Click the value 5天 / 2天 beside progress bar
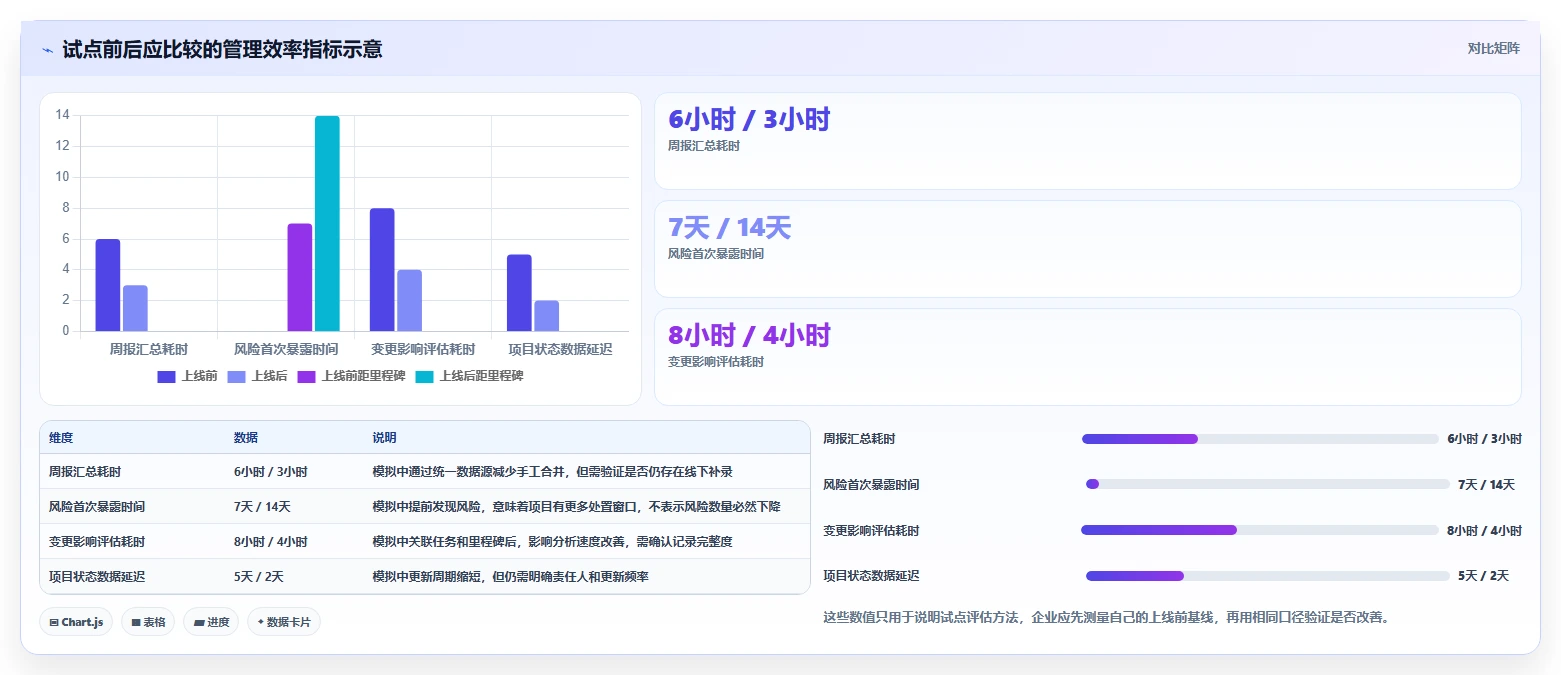 click(x=1483, y=576)
